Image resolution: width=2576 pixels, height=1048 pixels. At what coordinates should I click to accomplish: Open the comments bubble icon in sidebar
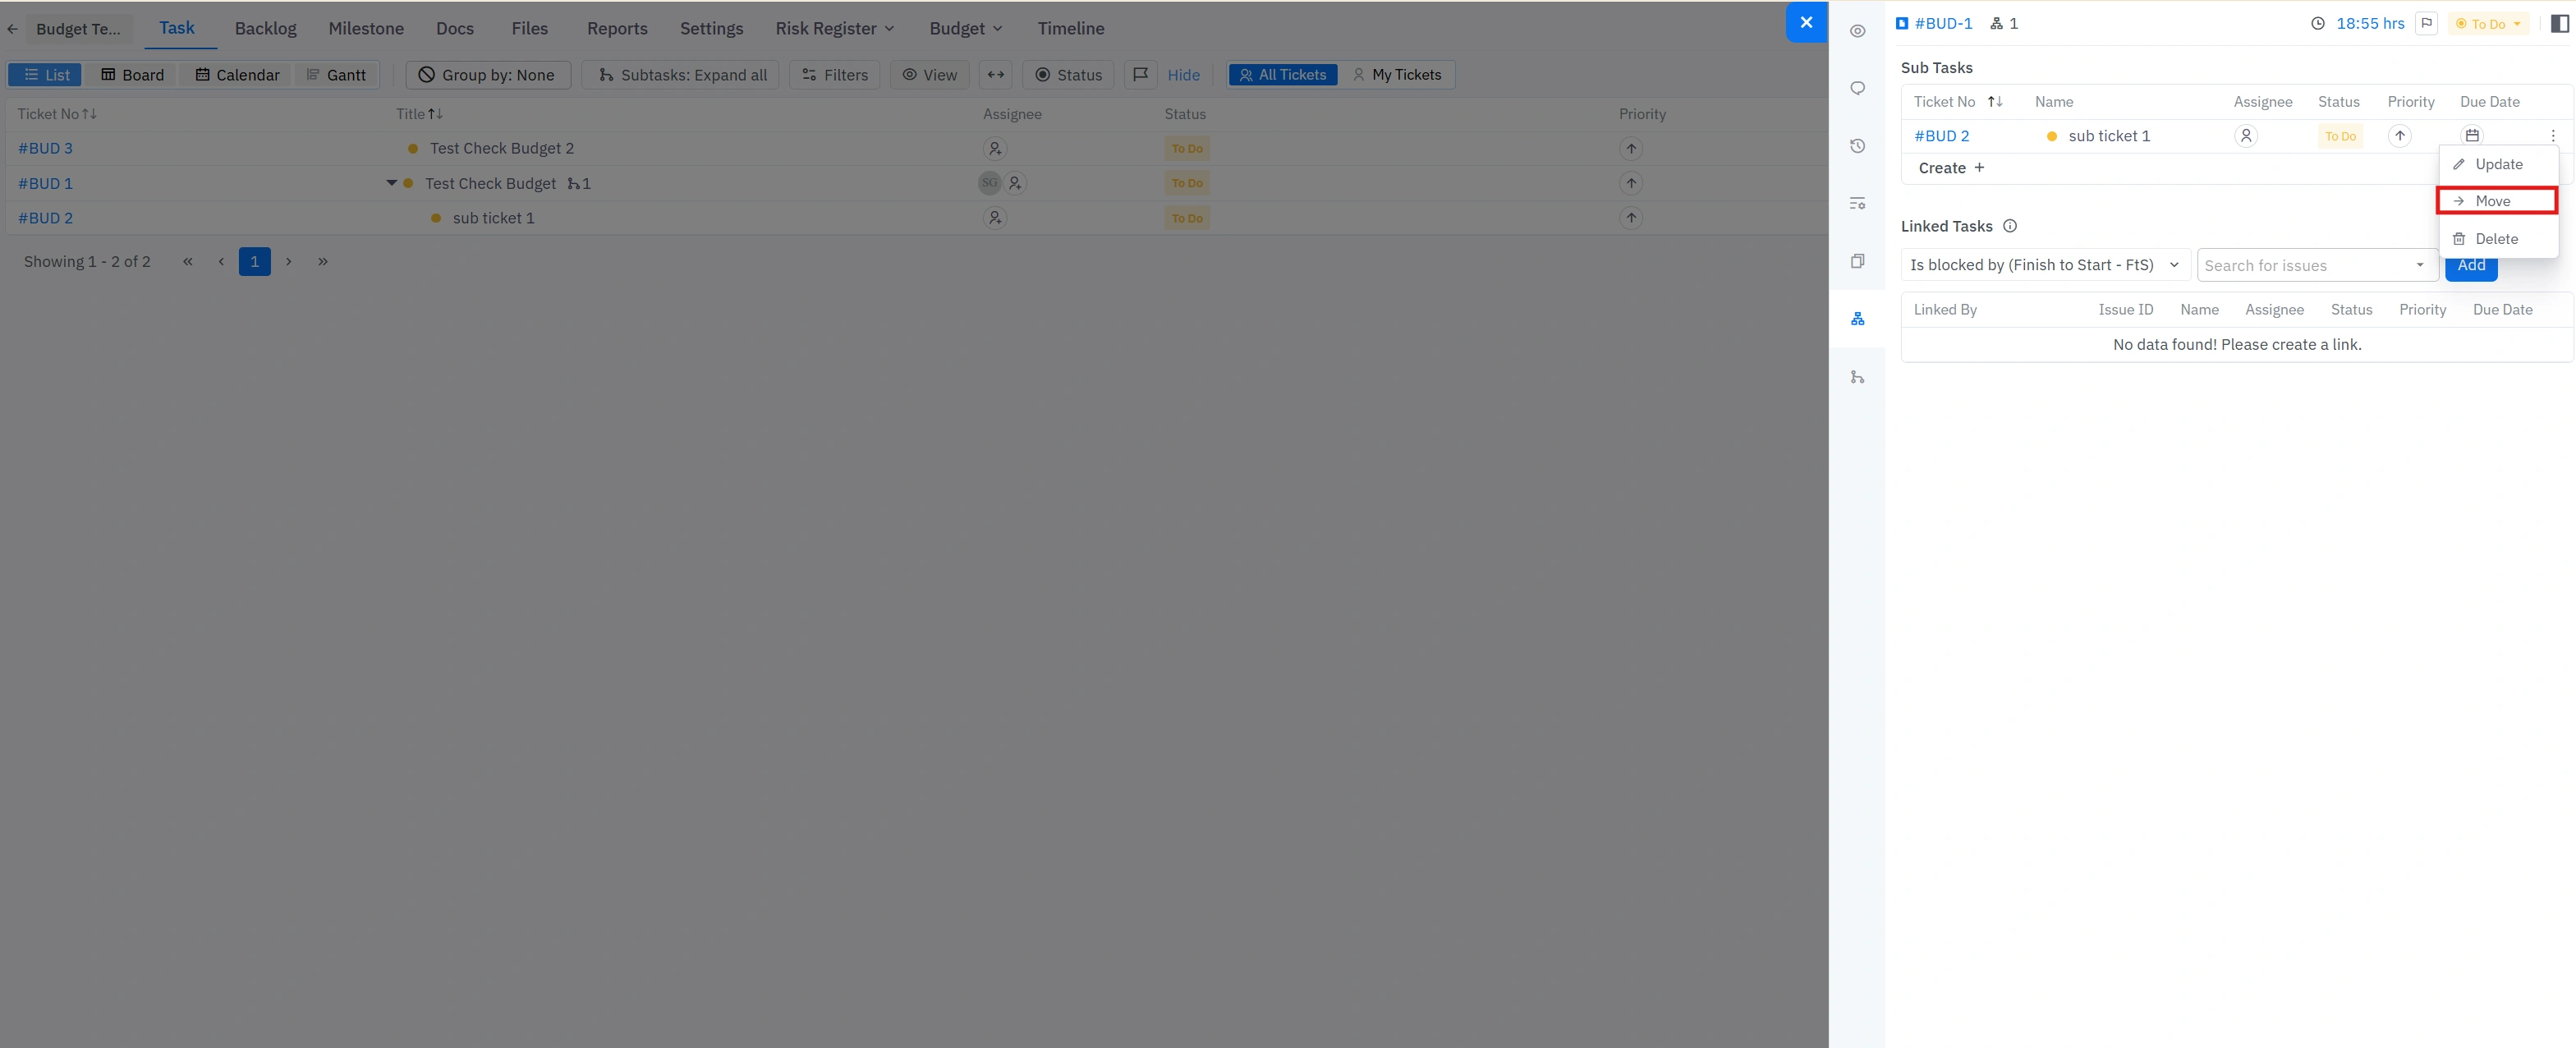[x=1857, y=88]
